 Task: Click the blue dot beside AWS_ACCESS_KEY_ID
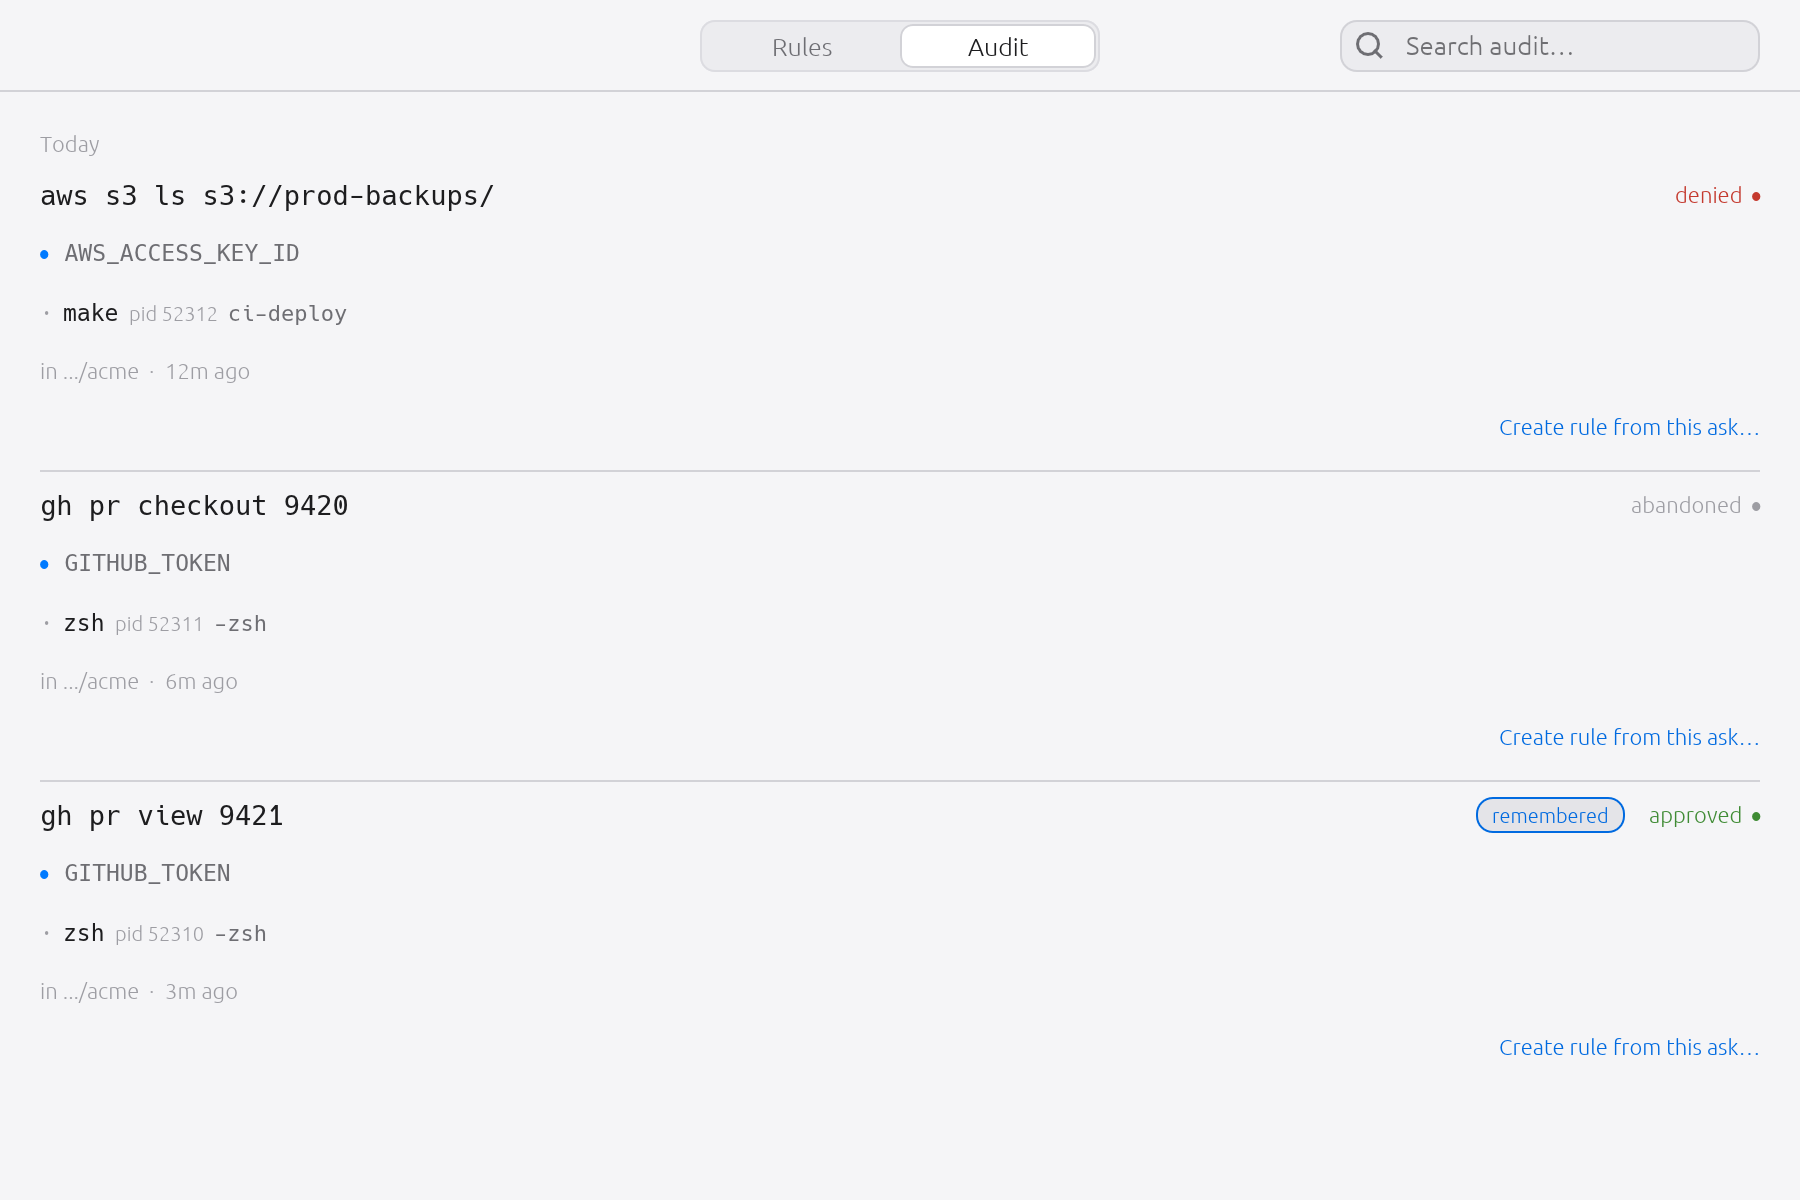(44, 254)
